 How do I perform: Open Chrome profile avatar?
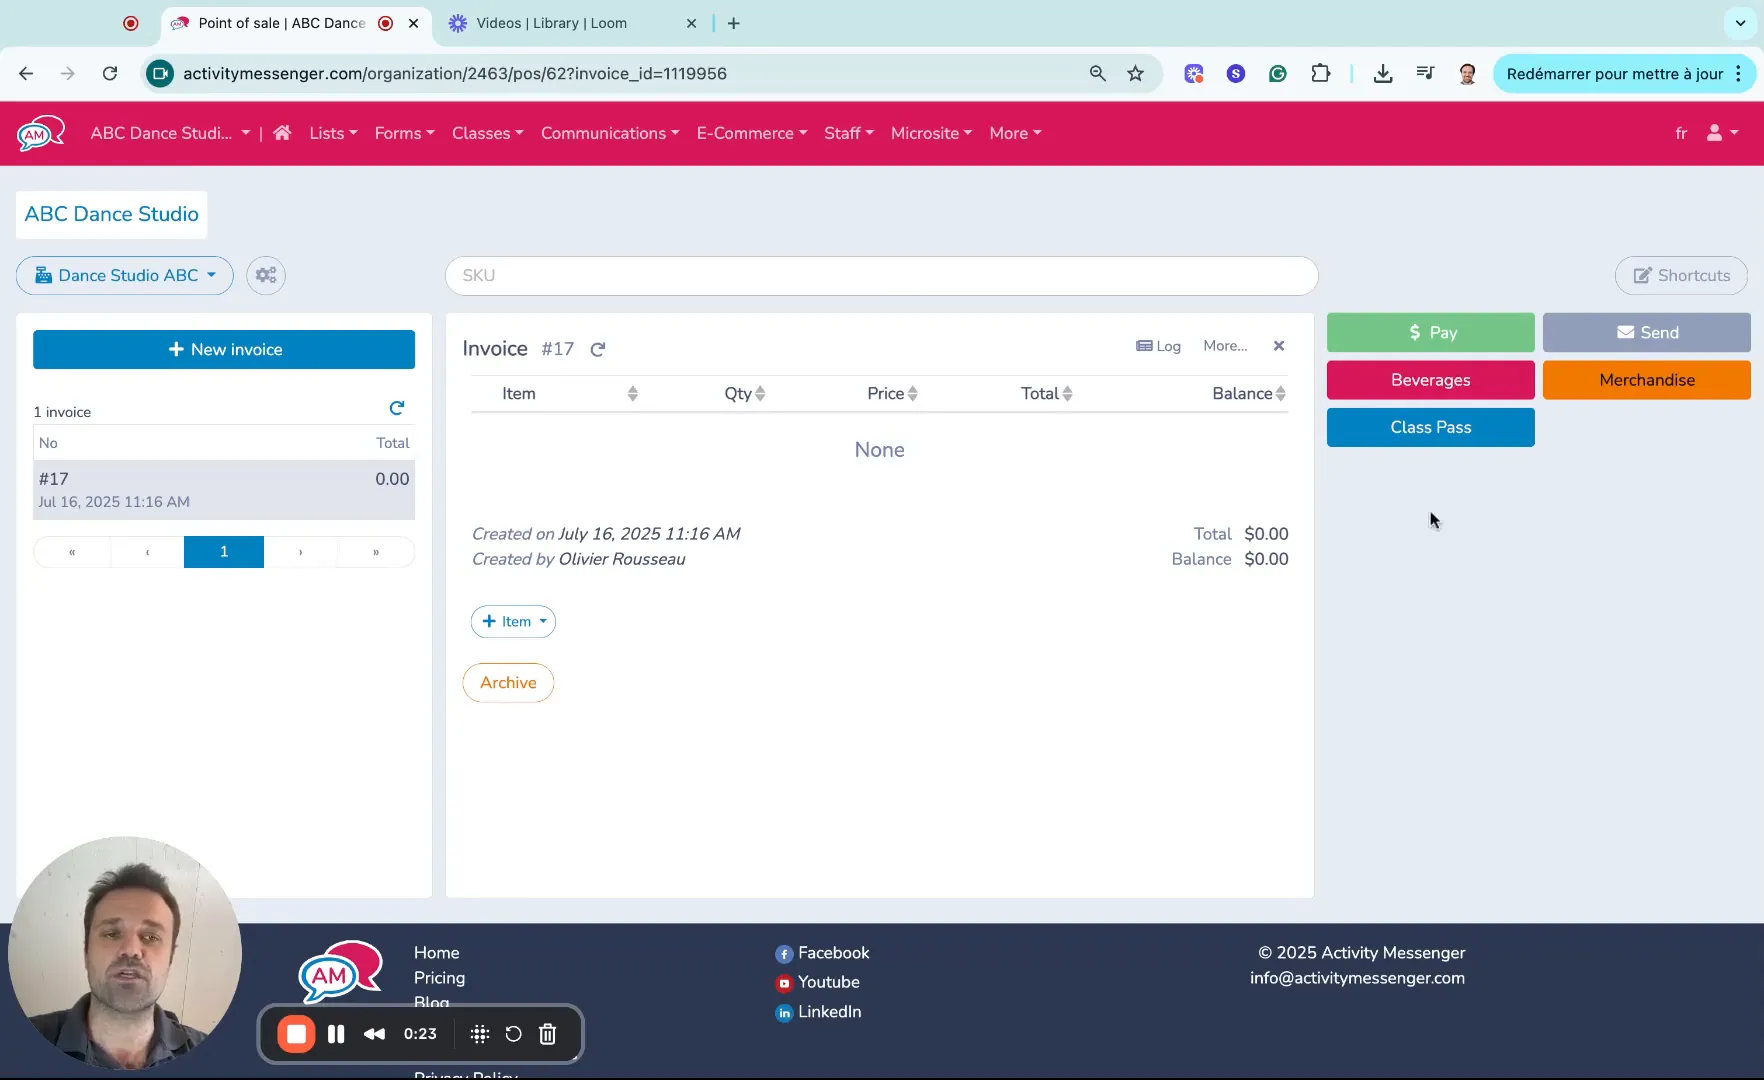pyautogui.click(x=1467, y=74)
